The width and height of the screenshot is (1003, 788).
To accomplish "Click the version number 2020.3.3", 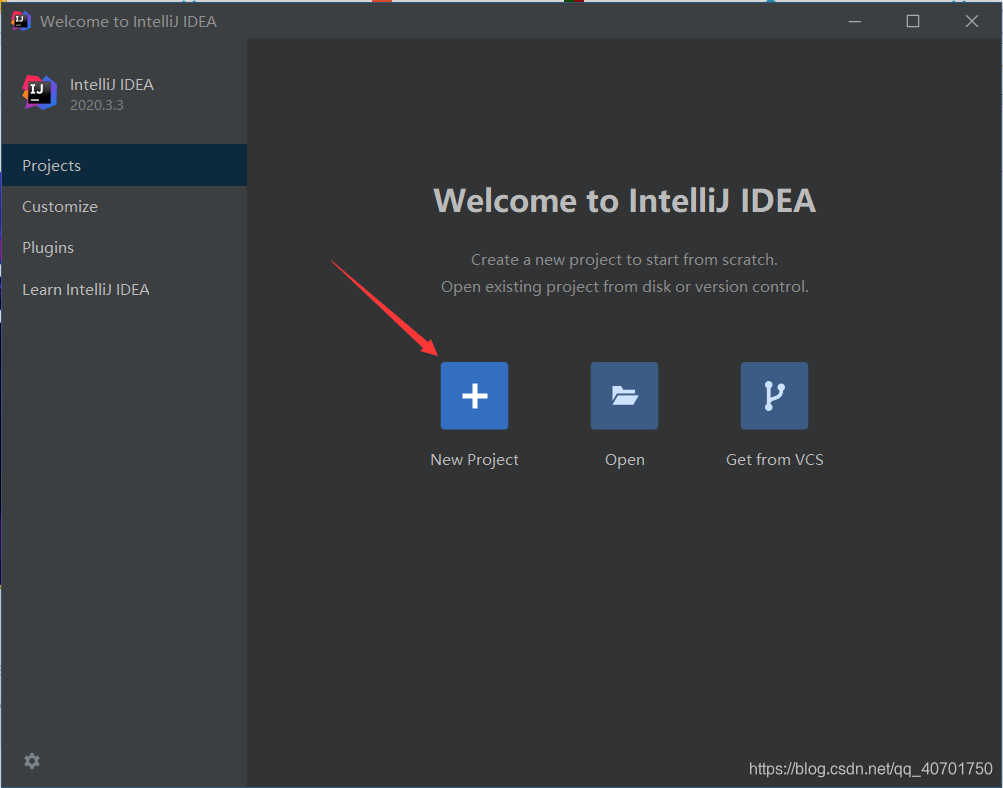I will [97, 105].
